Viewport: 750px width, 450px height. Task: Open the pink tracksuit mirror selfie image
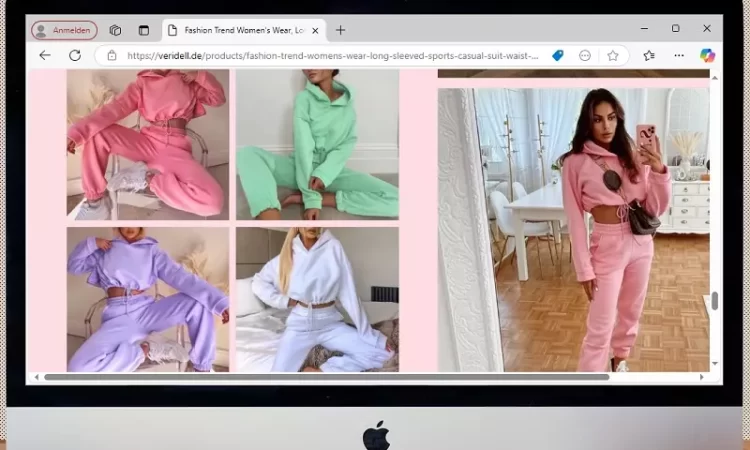coord(574,230)
